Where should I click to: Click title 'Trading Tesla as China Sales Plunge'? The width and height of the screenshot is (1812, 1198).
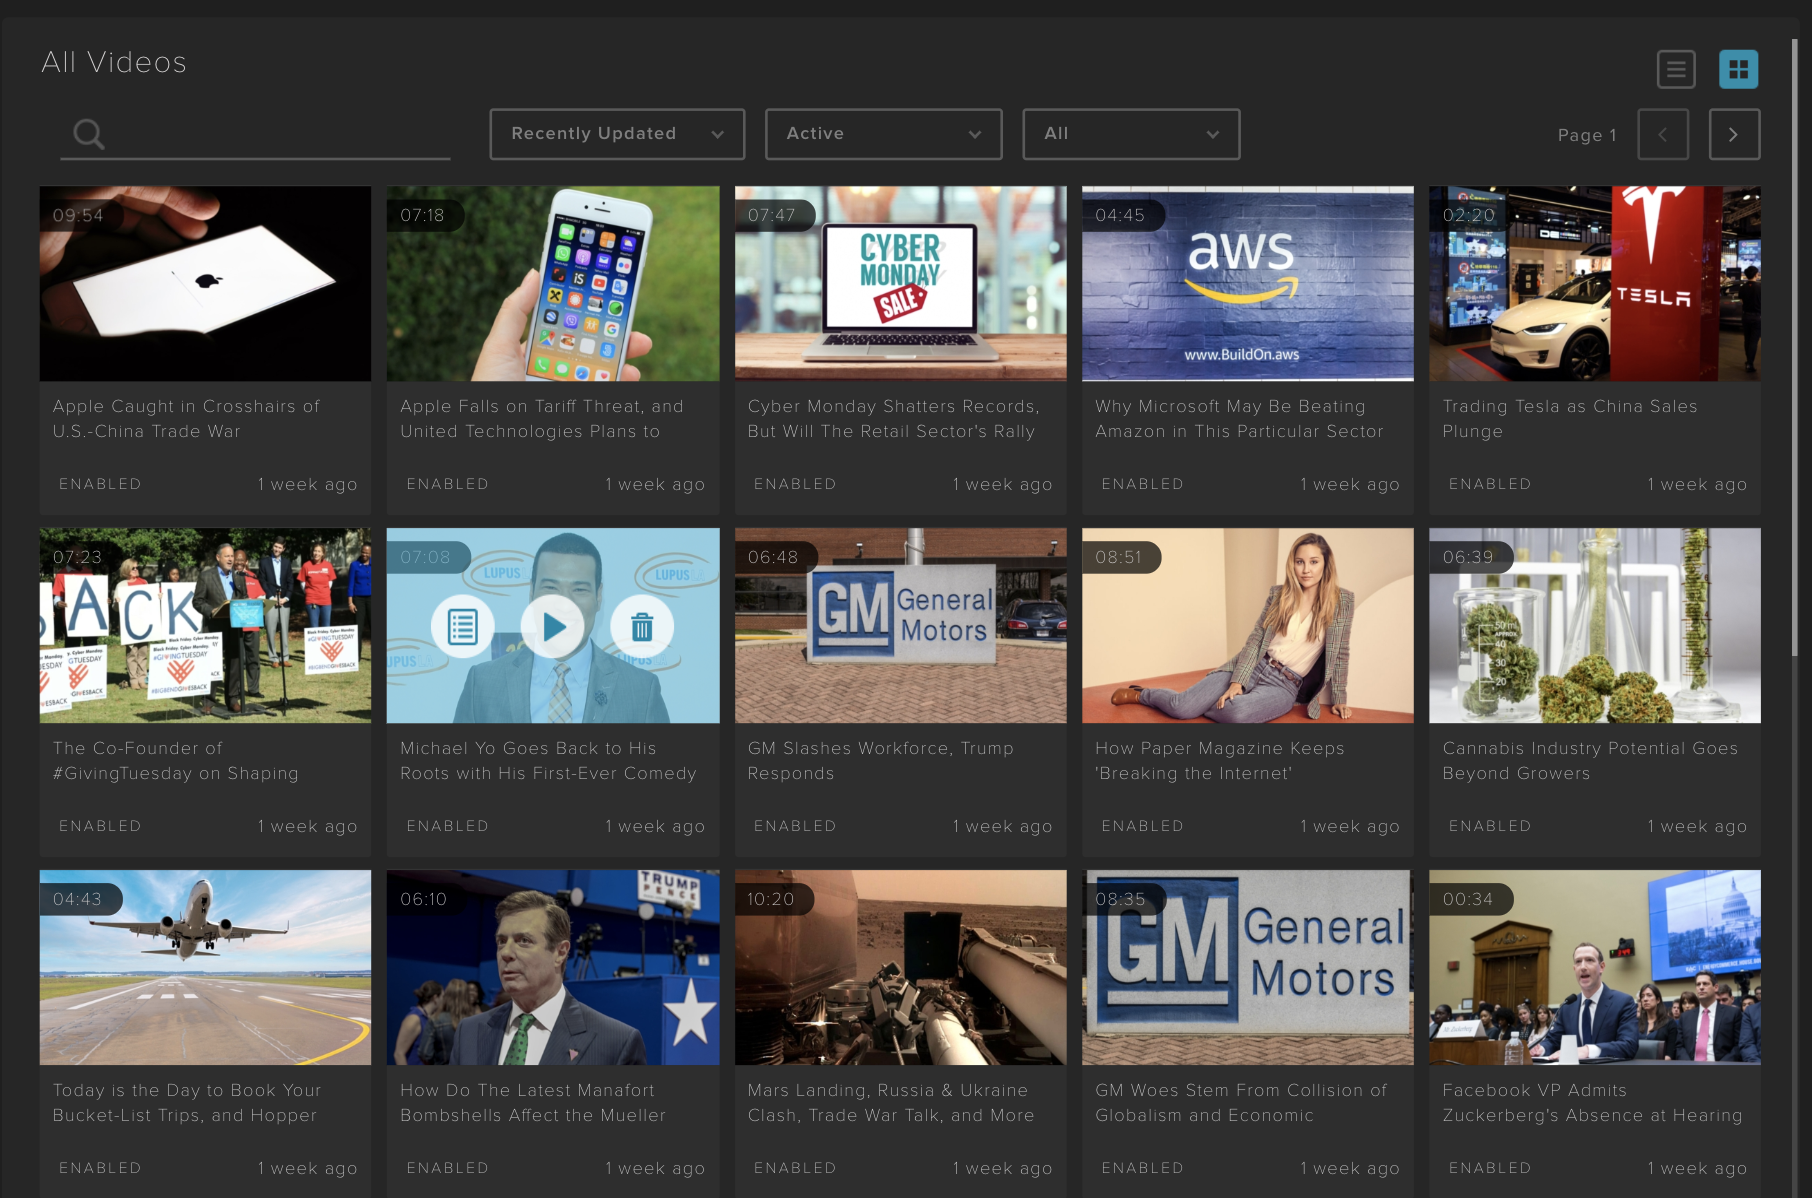(1570, 419)
